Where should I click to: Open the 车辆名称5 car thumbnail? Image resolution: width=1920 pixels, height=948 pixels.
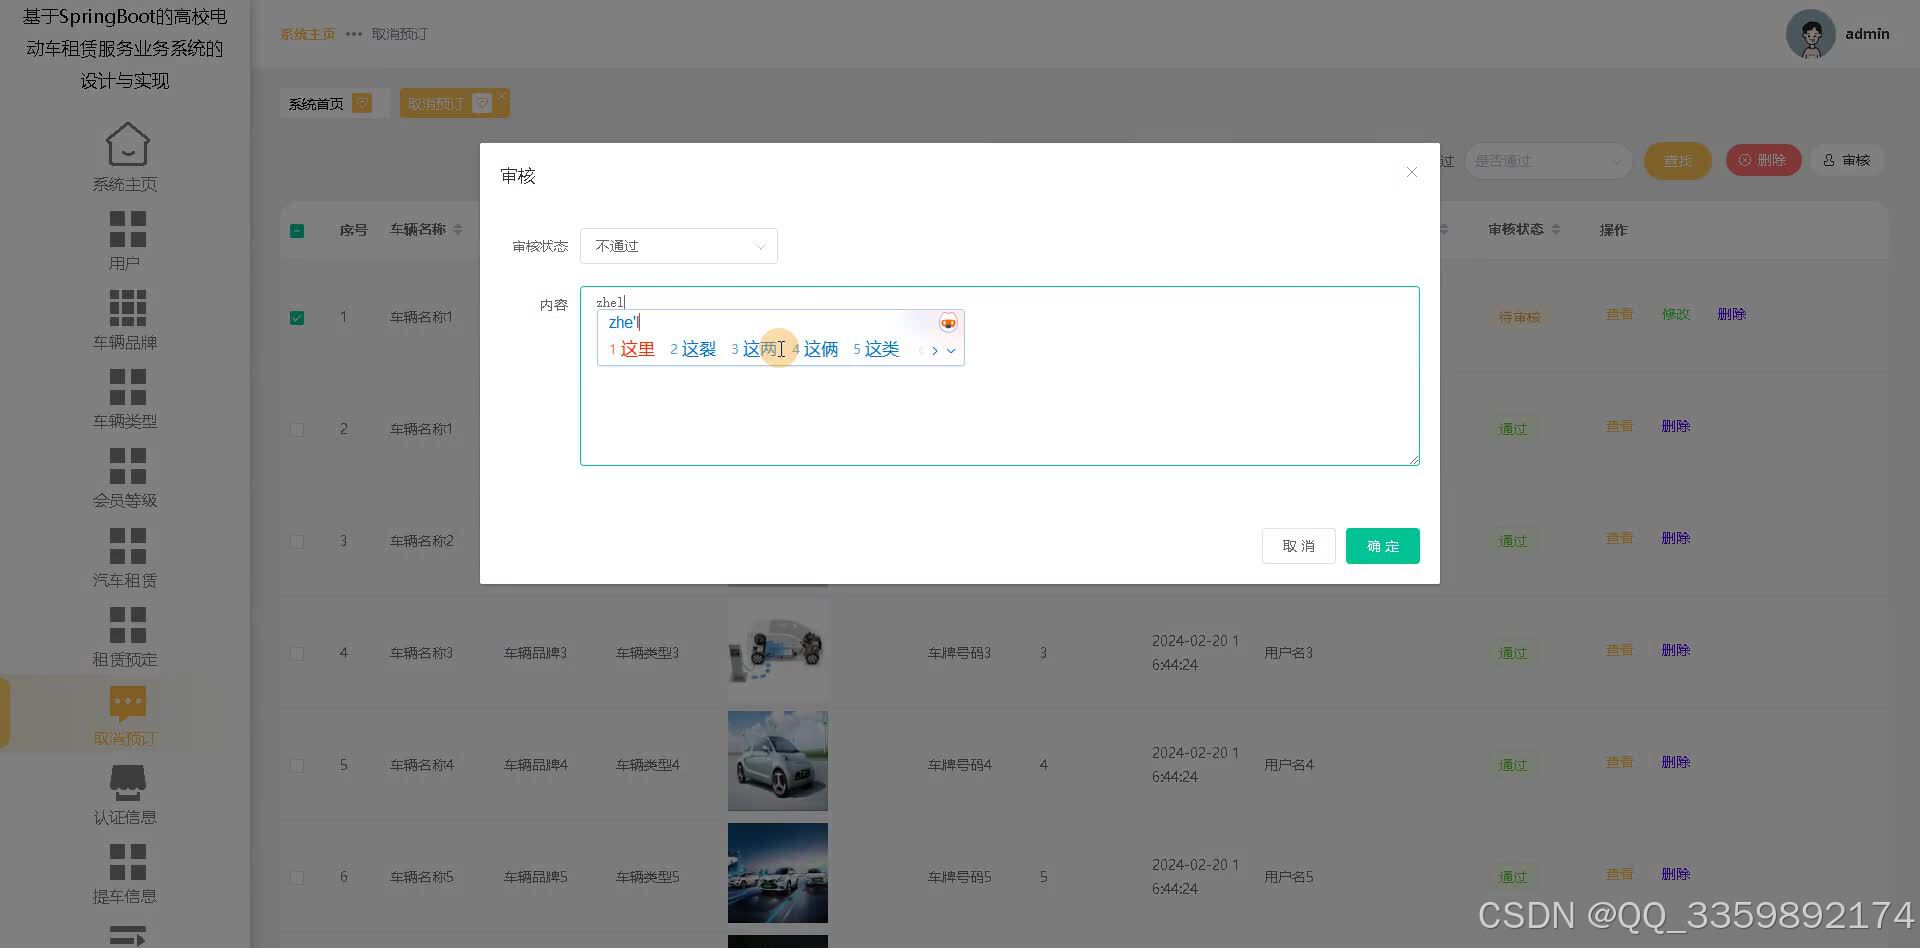[778, 873]
